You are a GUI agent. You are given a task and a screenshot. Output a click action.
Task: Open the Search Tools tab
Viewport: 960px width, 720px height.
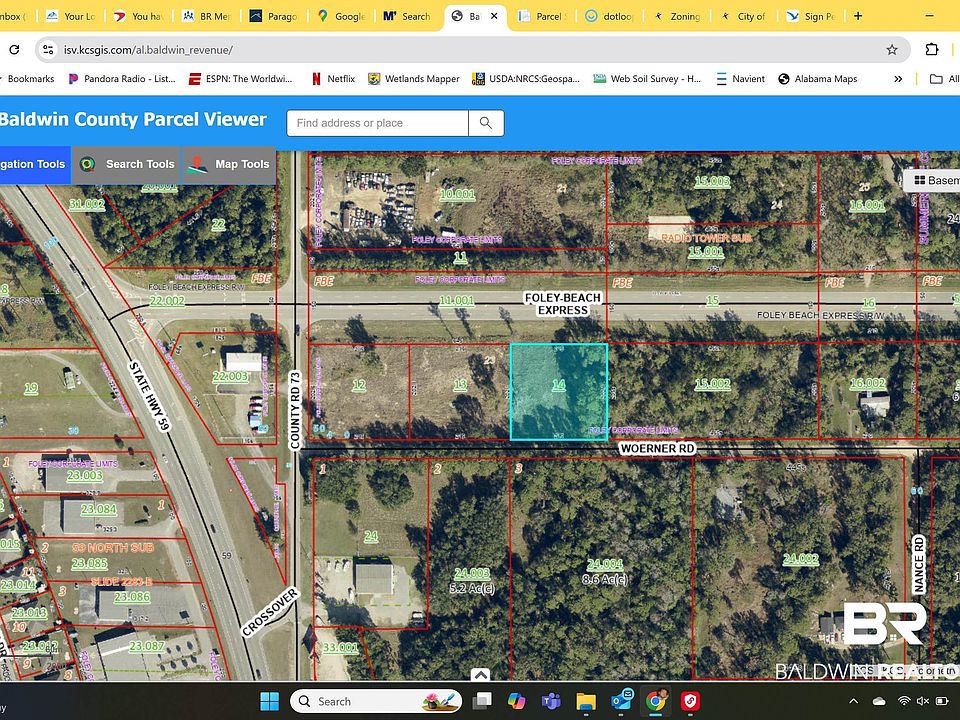point(127,164)
